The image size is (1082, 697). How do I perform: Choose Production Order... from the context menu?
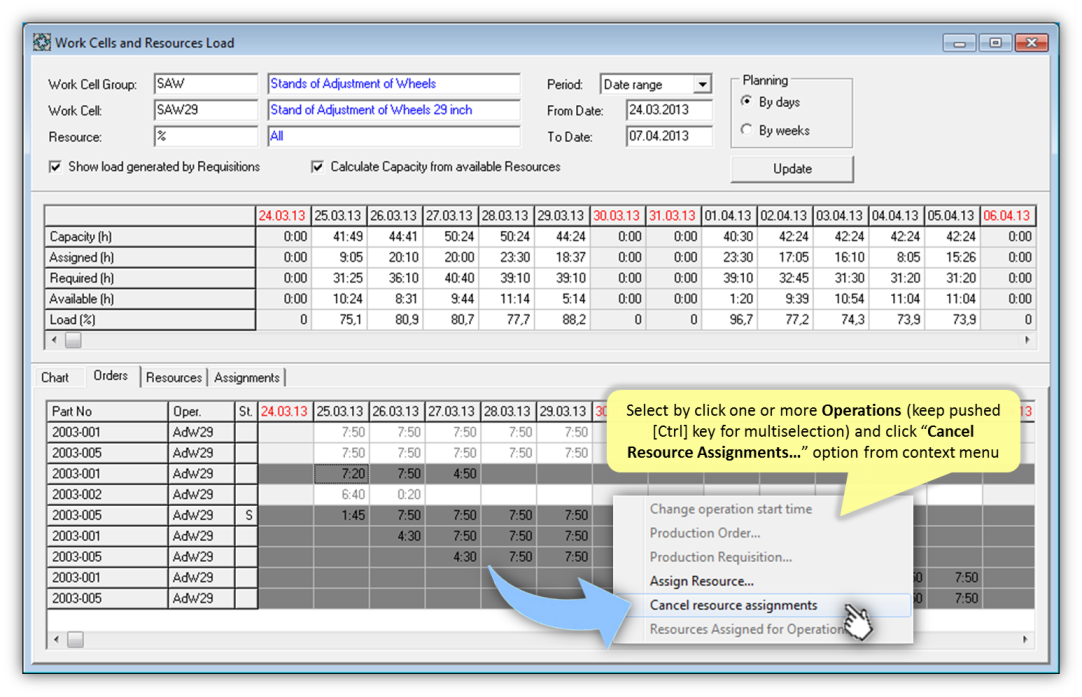(705, 533)
